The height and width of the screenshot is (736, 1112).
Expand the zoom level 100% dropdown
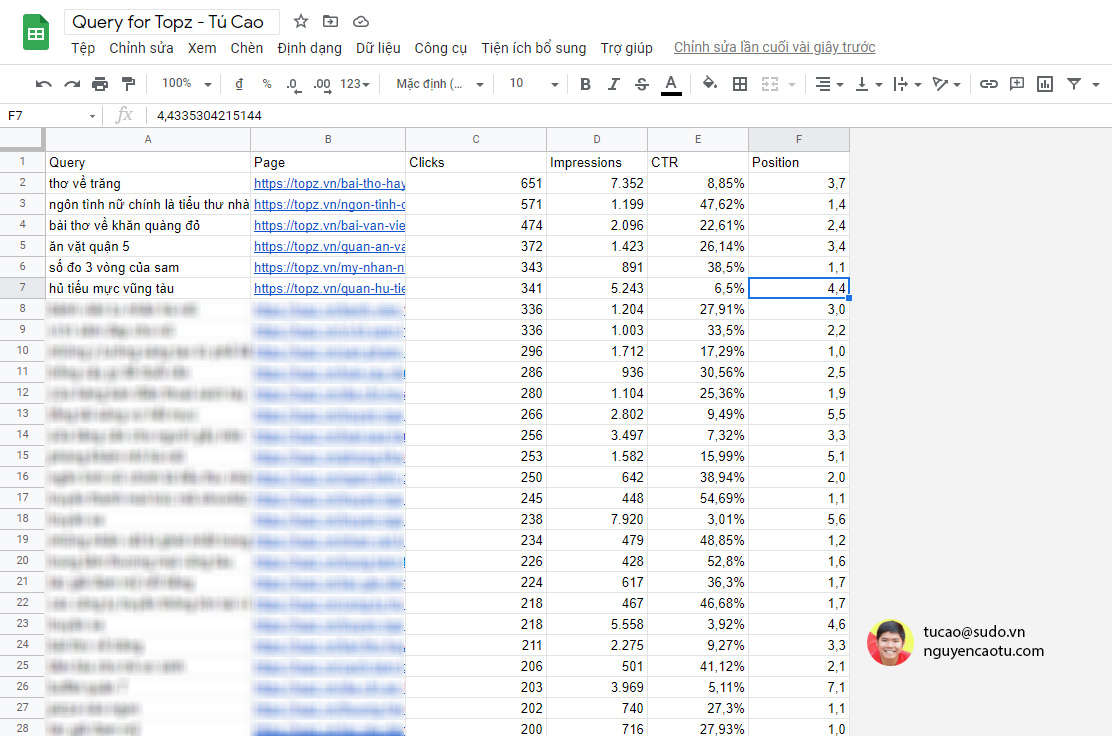(x=185, y=84)
